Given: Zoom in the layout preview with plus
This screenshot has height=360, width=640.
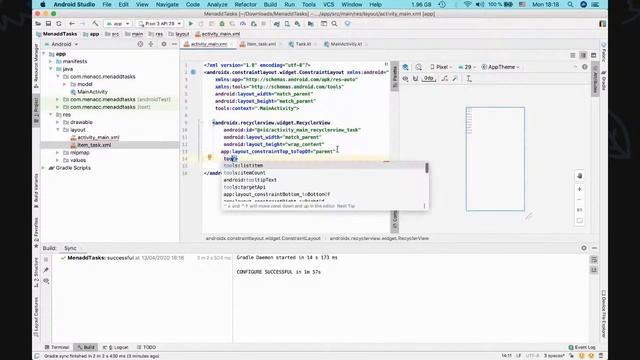Looking at the screenshot, I should click(x=580, y=189).
